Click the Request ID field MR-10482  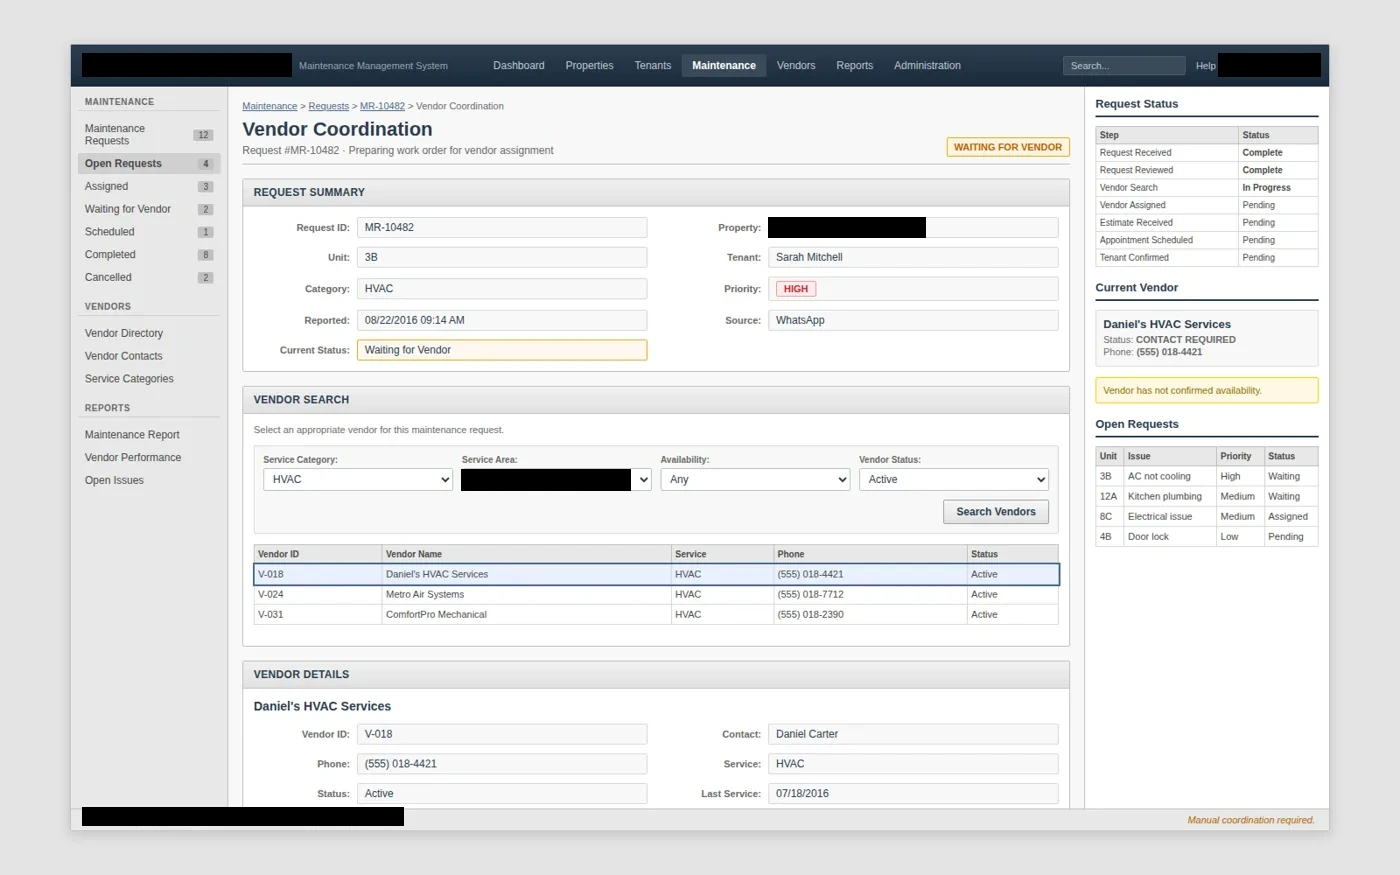[502, 228]
